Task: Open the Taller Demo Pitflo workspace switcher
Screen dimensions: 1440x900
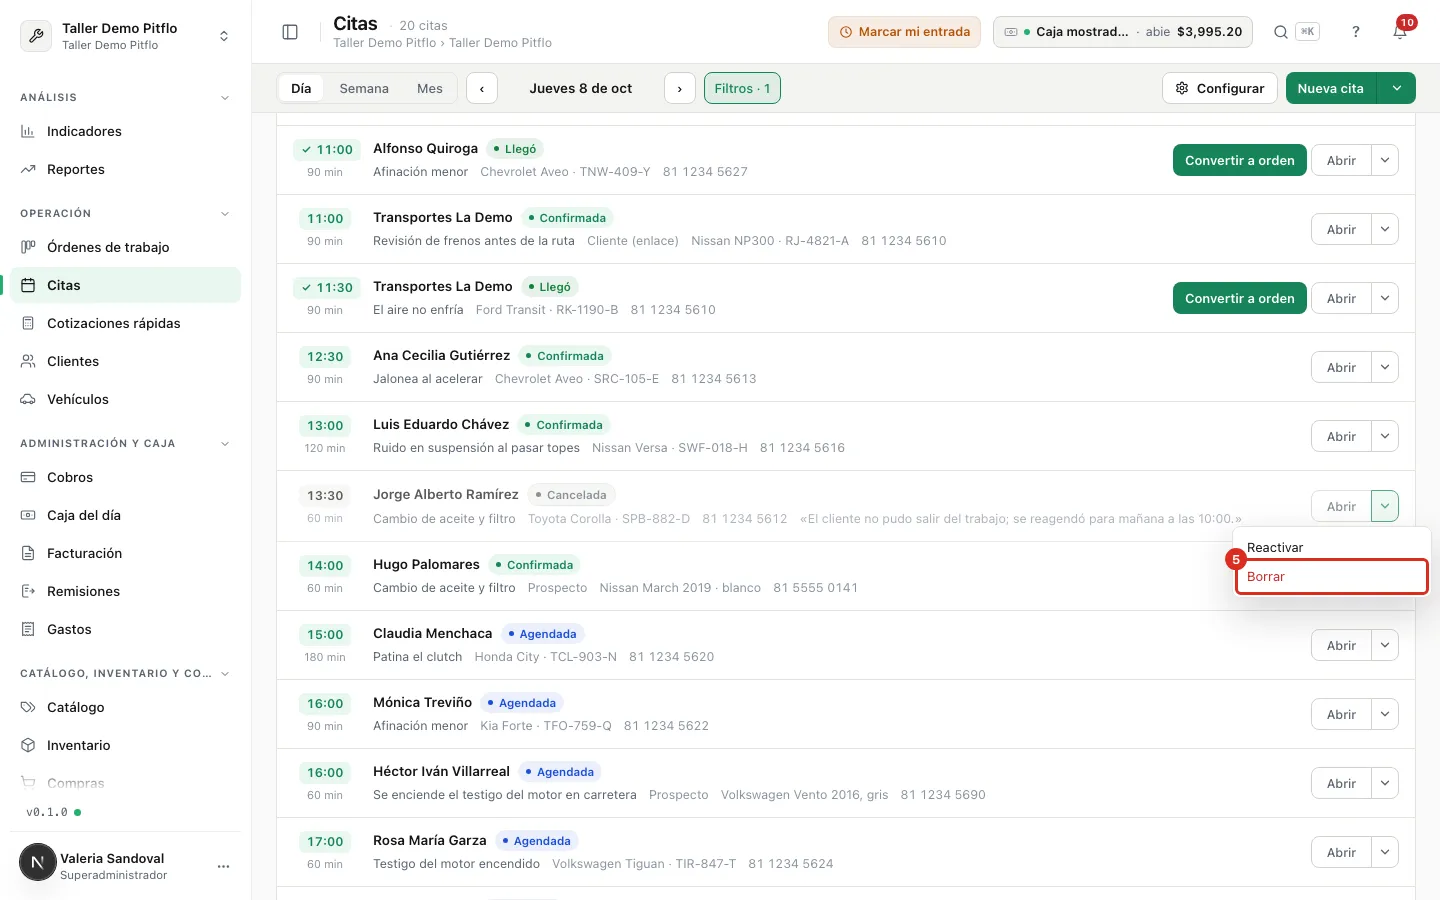Action: click(125, 36)
